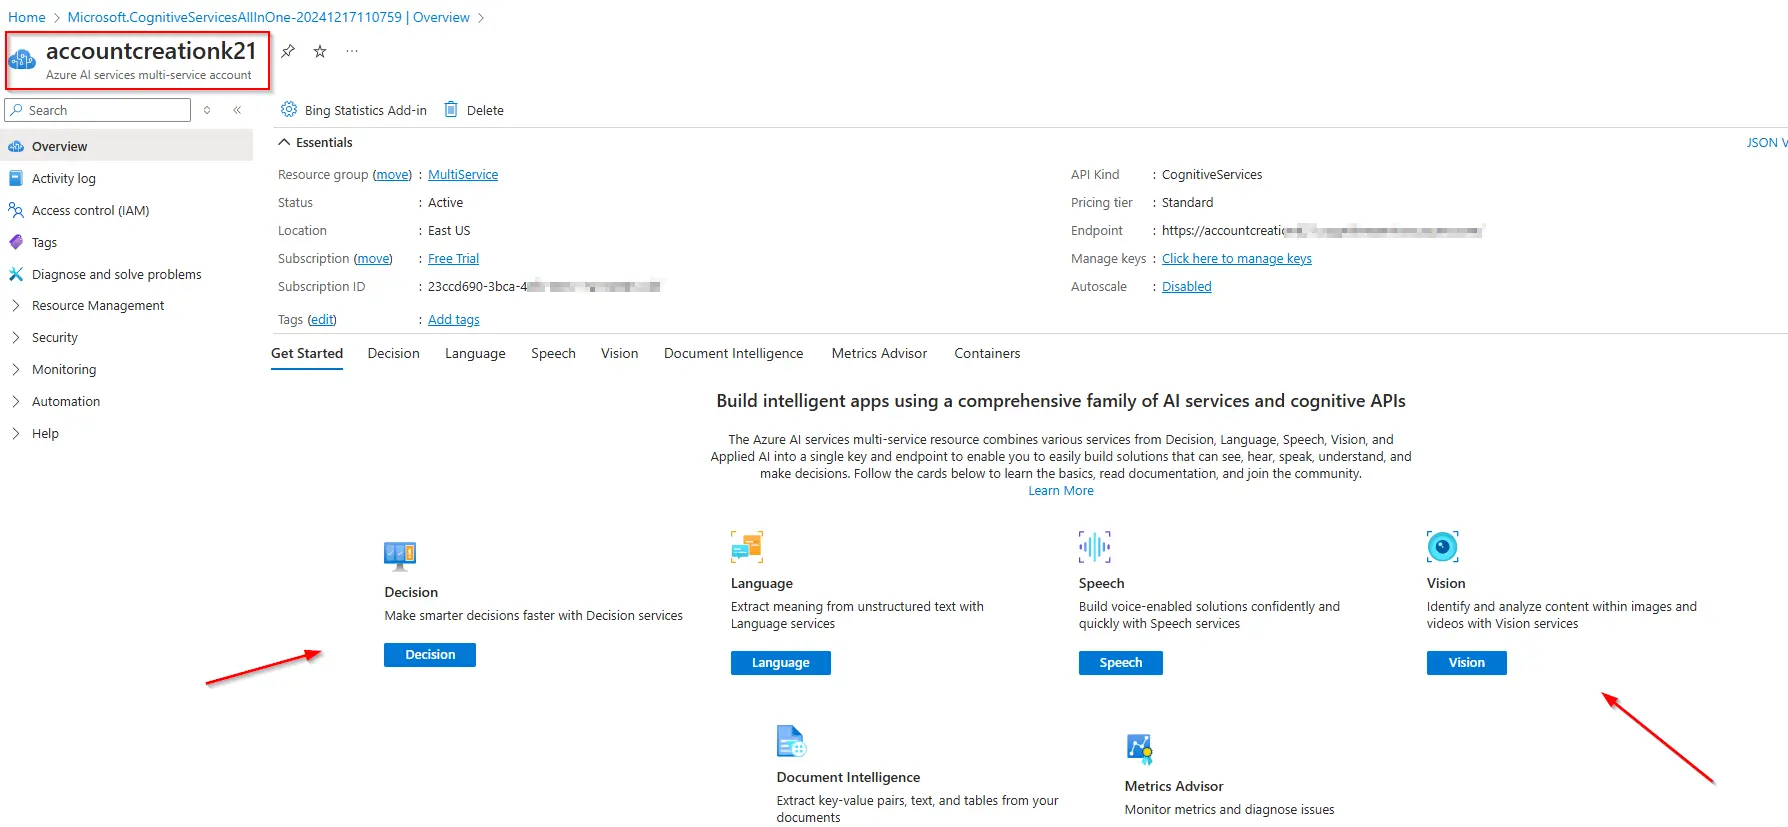Open the Activity log
This screenshot has width=1788, height=827.
tap(63, 178)
